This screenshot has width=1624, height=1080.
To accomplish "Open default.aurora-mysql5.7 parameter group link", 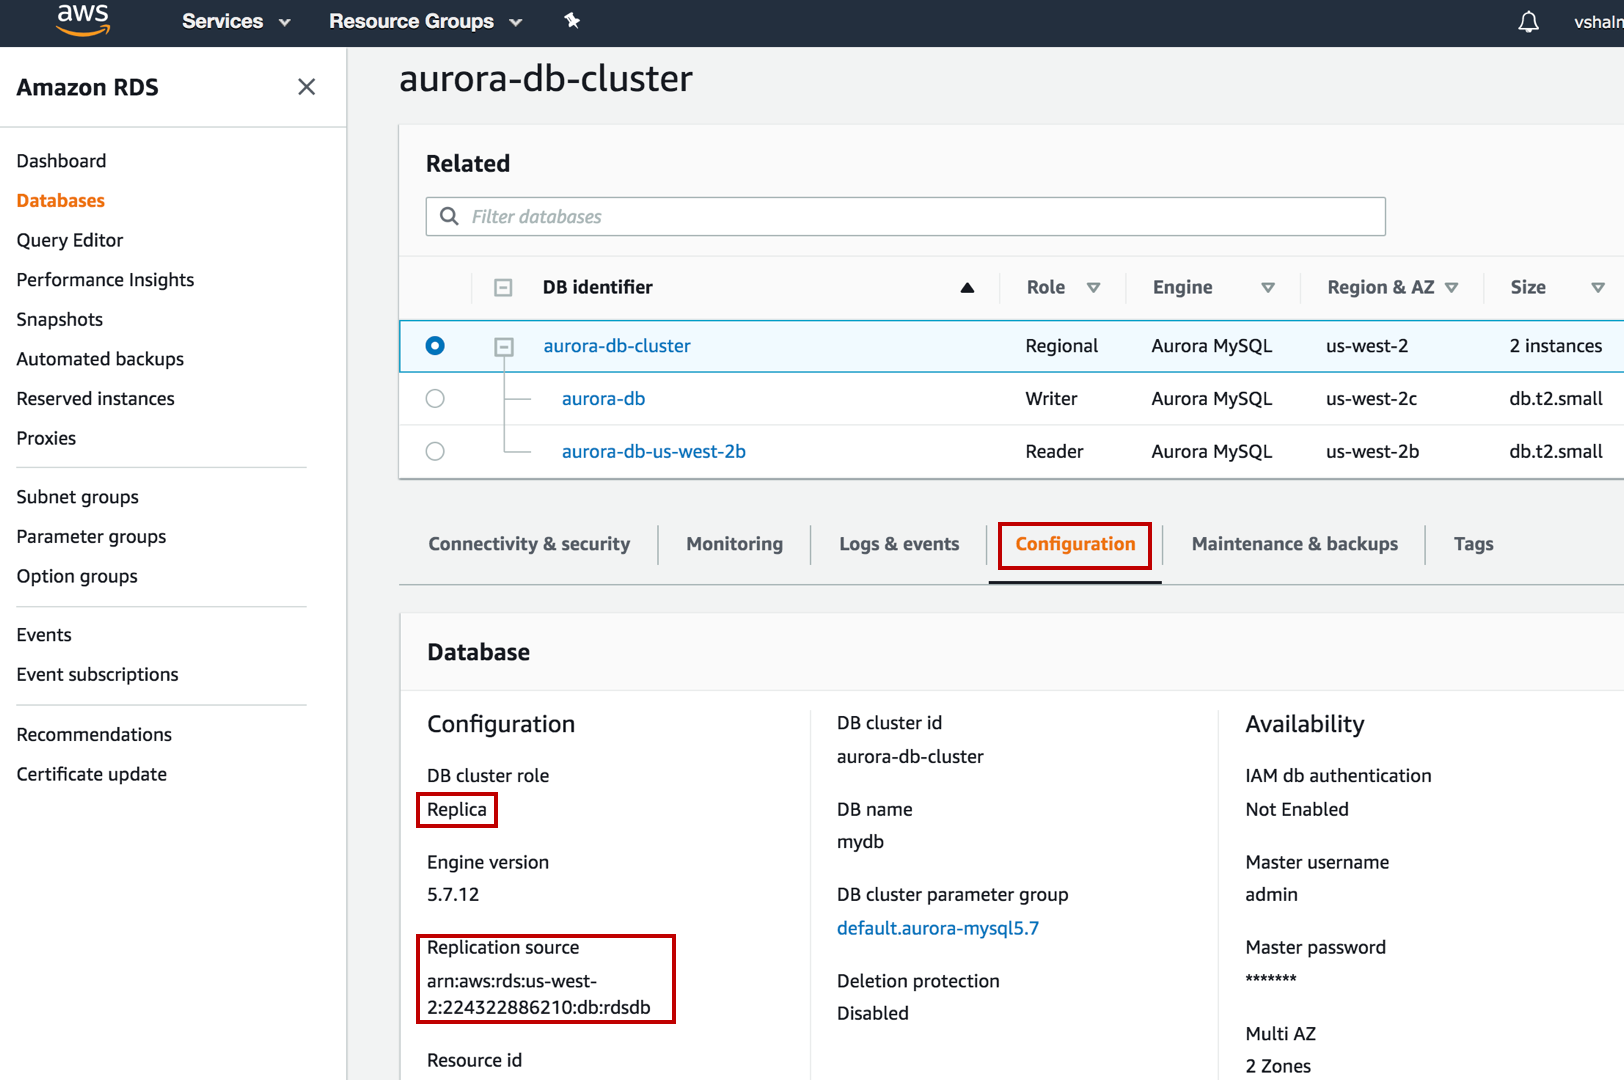I will point(937,928).
